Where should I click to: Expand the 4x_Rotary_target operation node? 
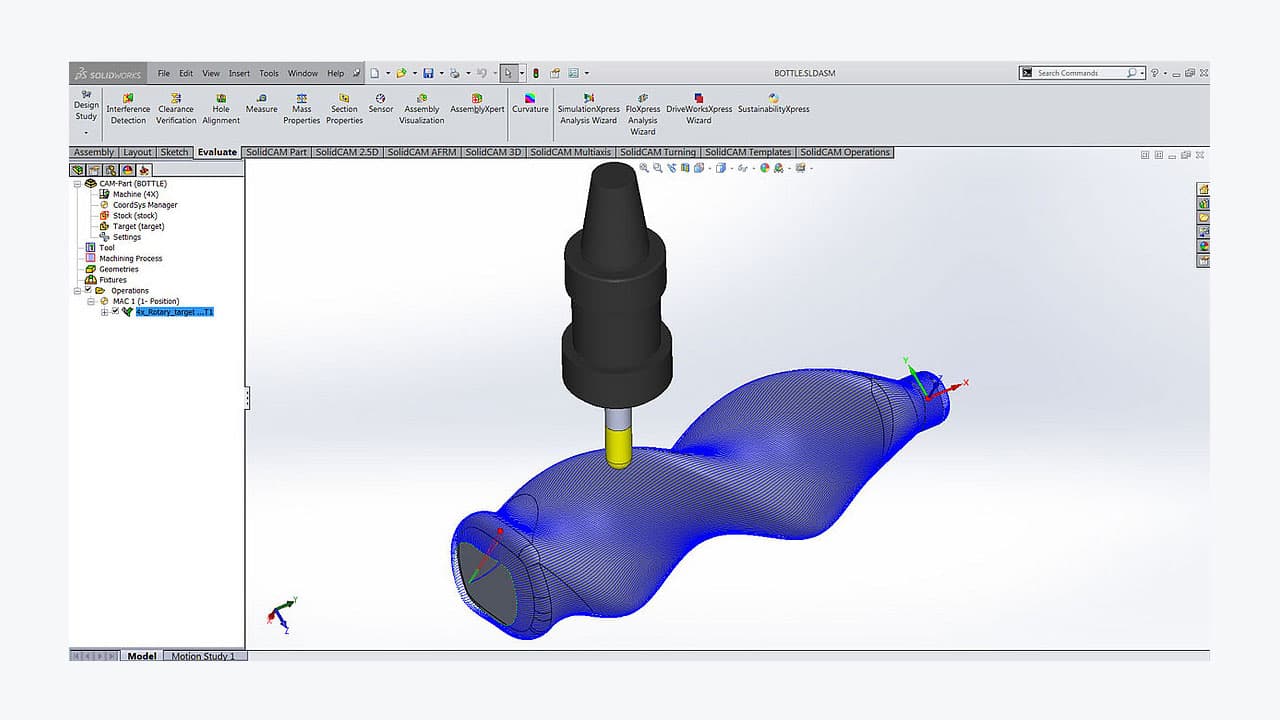pos(105,311)
